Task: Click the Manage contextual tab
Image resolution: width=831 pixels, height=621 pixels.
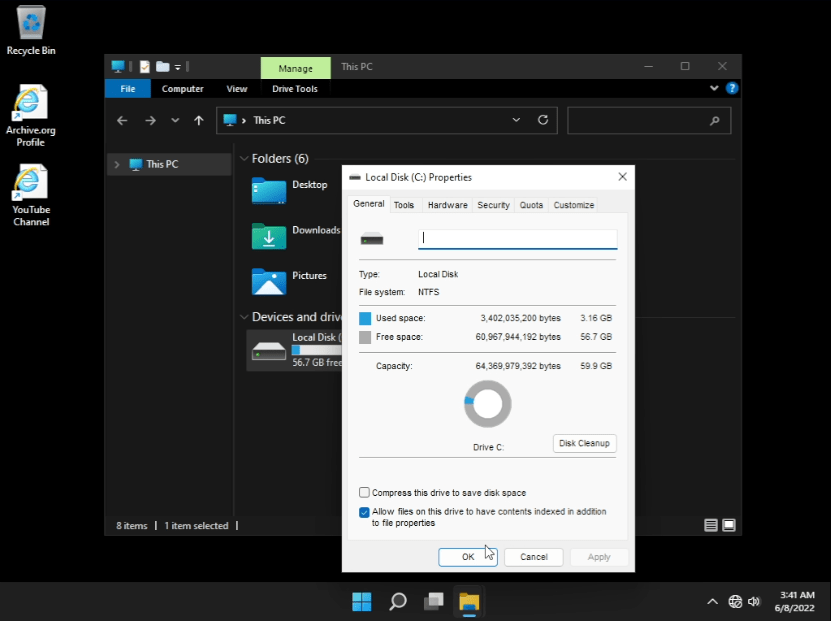Action: pyautogui.click(x=296, y=68)
